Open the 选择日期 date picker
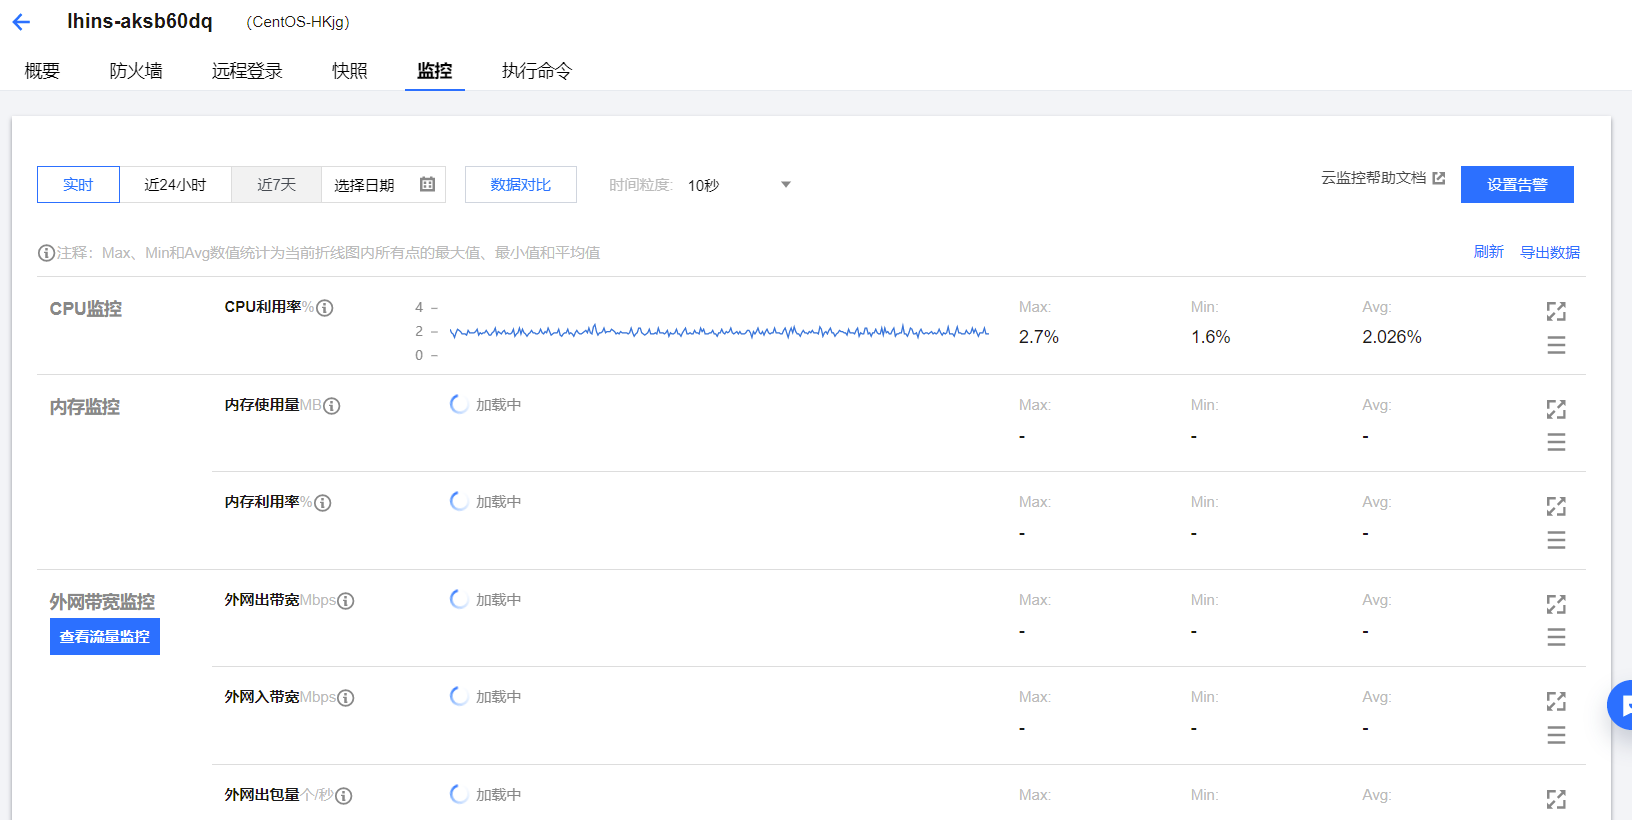Image resolution: width=1632 pixels, height=820 pixels. [383, 185]
